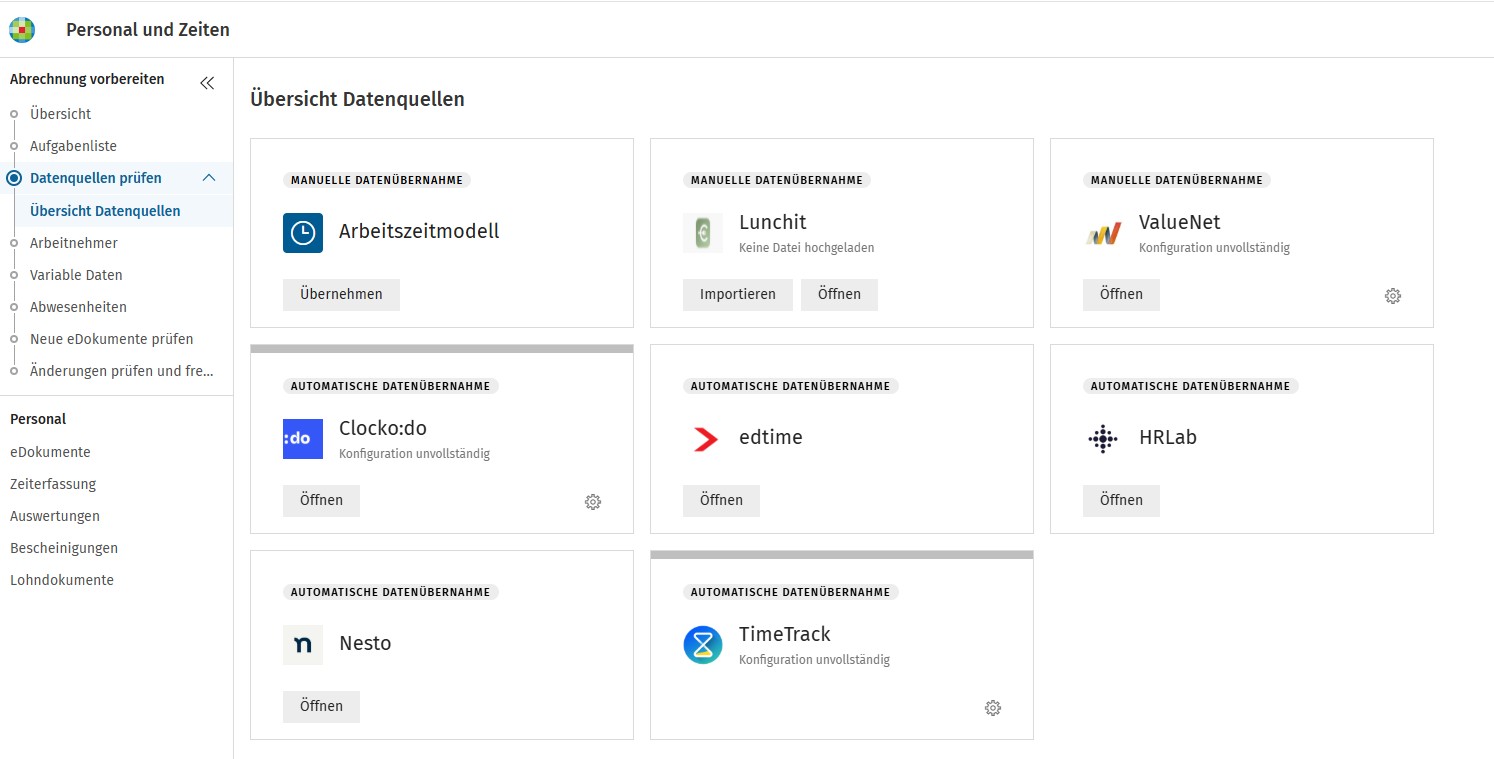
Task: Click Keine Datei hochgeladen text
Action: (x=807, y=248)
